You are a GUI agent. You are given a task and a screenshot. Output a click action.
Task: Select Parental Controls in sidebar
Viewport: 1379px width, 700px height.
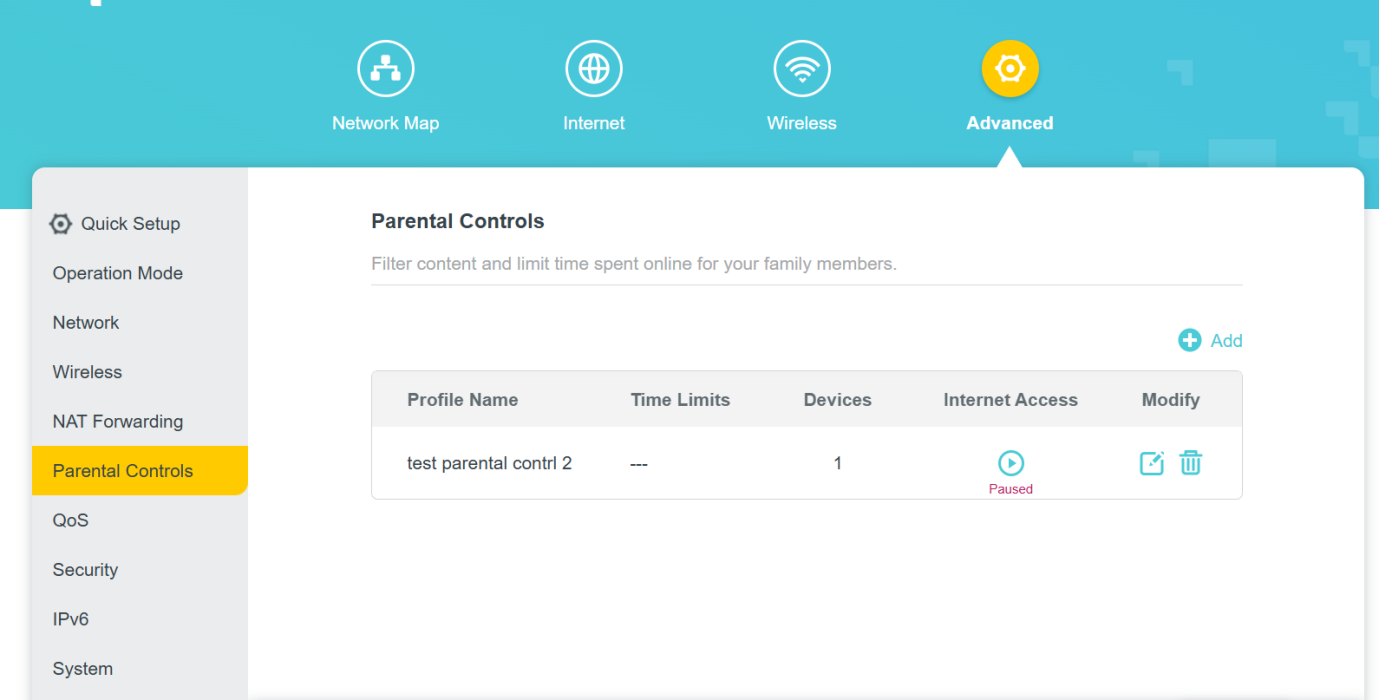[123, 471]
